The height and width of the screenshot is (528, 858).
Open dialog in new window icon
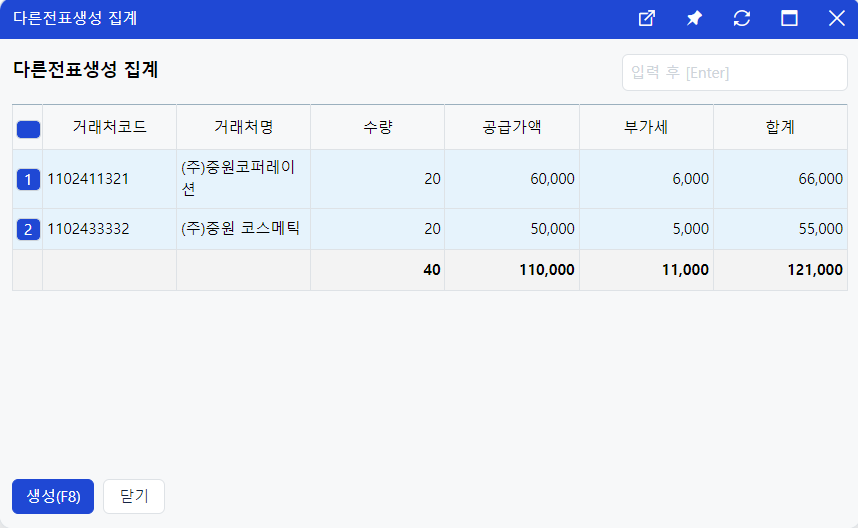647,19
